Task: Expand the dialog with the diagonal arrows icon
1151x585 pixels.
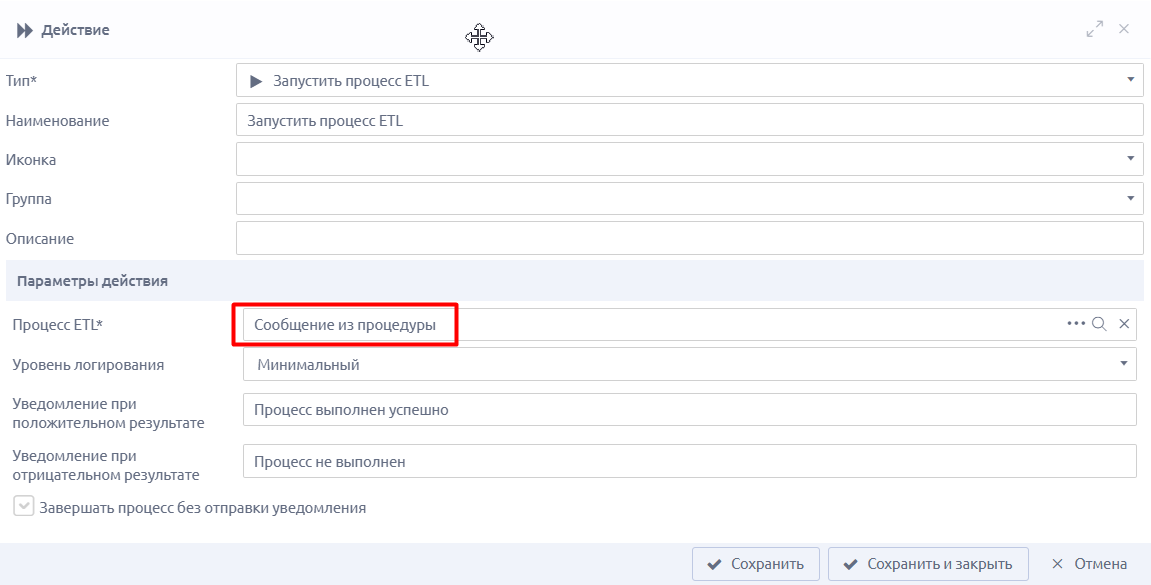Action: coord(1094,29)
